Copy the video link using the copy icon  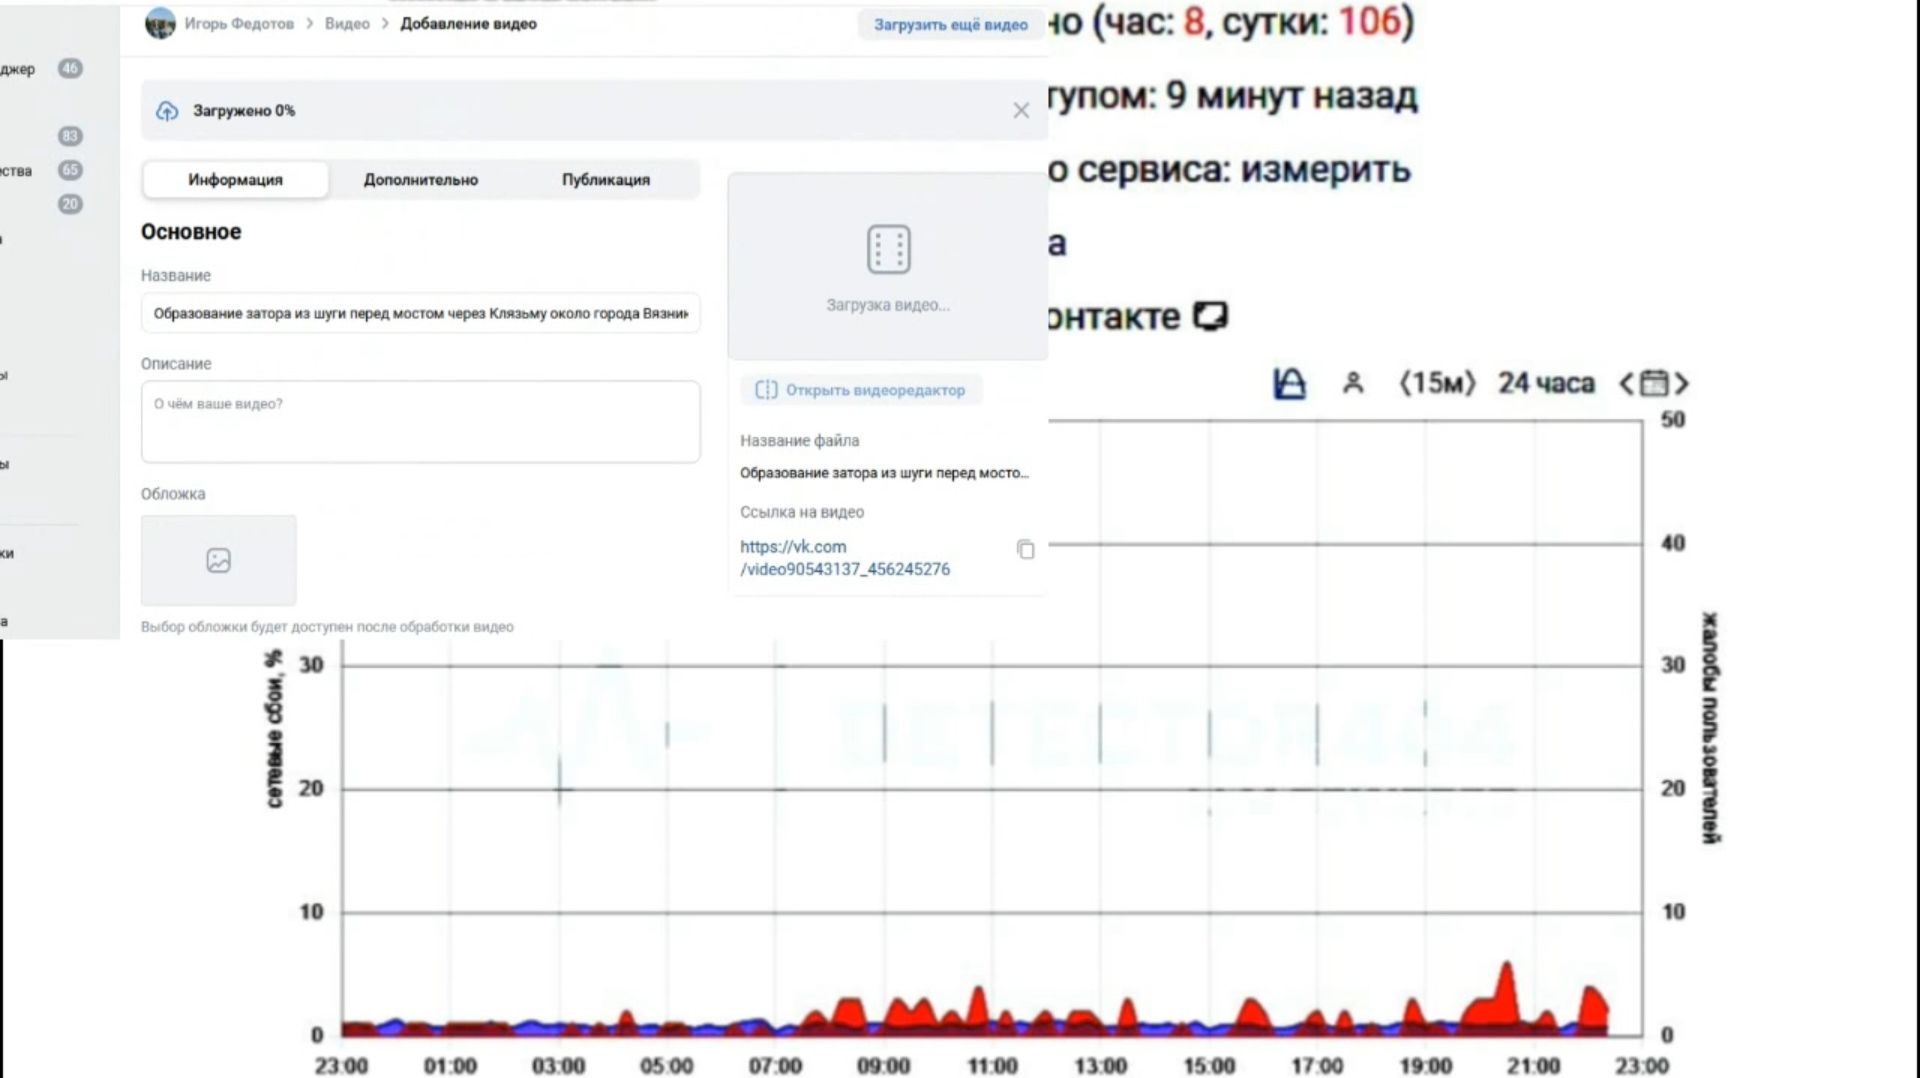1026,549
